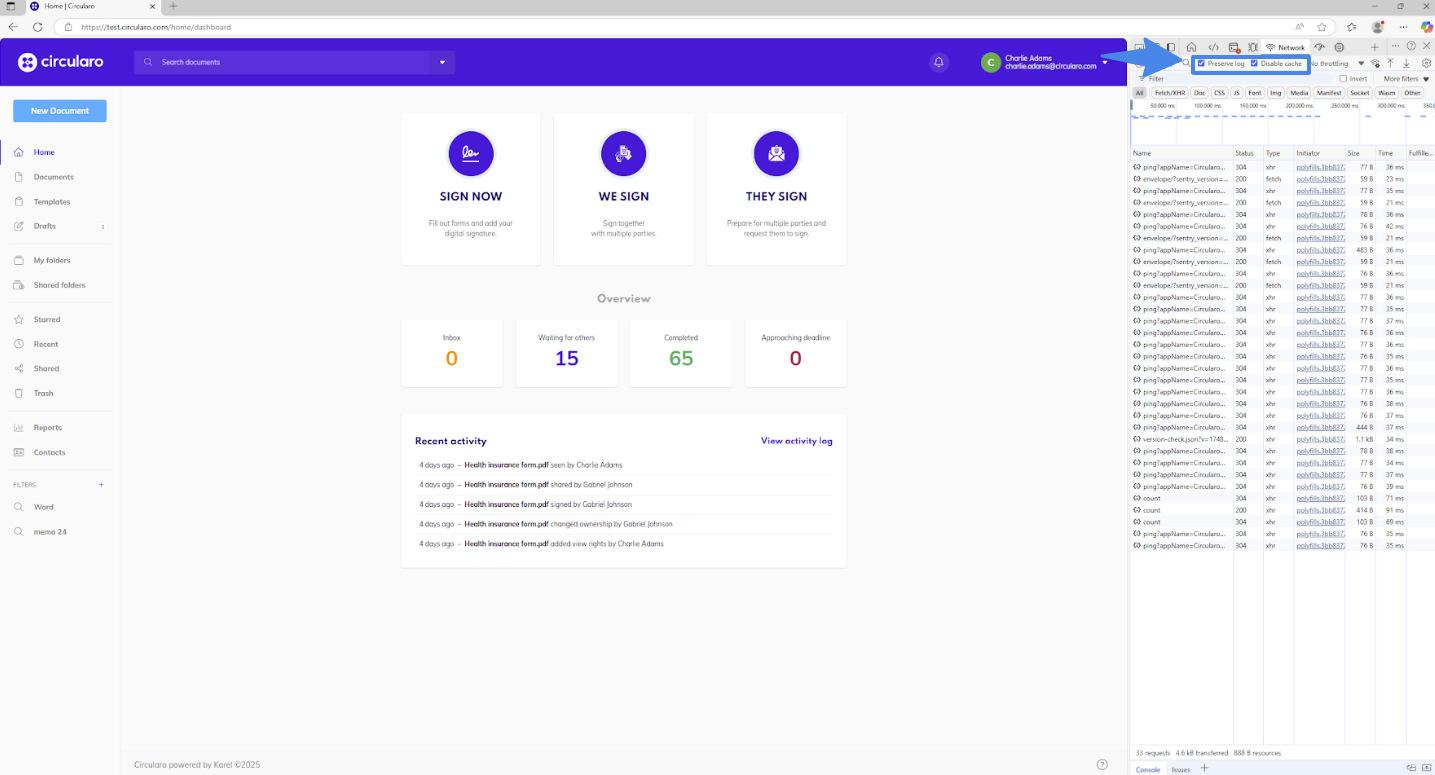Click the New Document button
The height and width of the screenshot is (775, 1435).
[60, 111]
